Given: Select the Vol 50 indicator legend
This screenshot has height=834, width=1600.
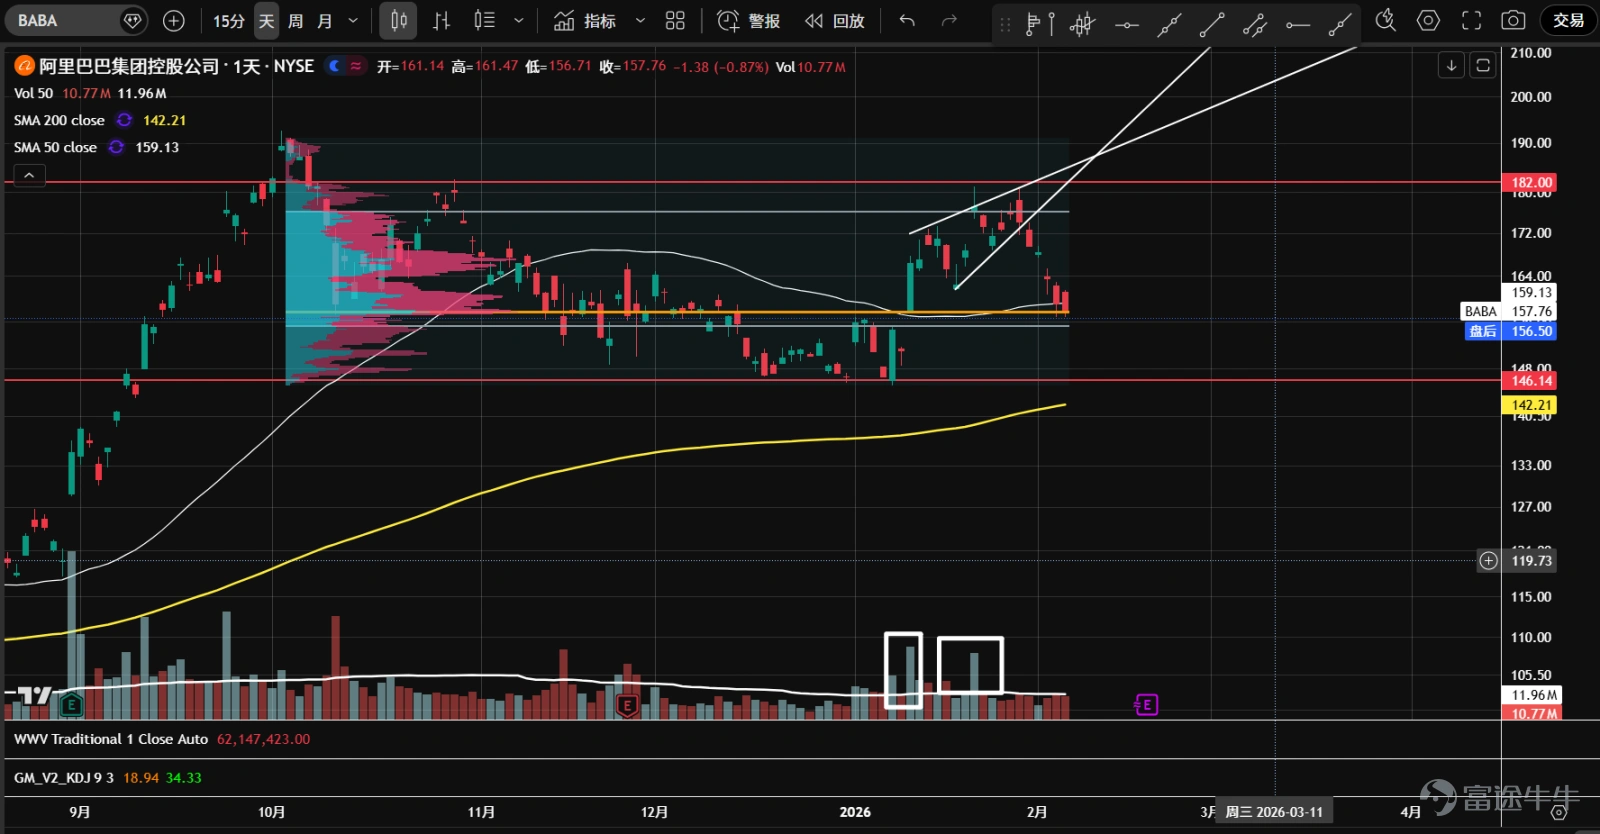Looking at the screenshot, I should (33, 93).
